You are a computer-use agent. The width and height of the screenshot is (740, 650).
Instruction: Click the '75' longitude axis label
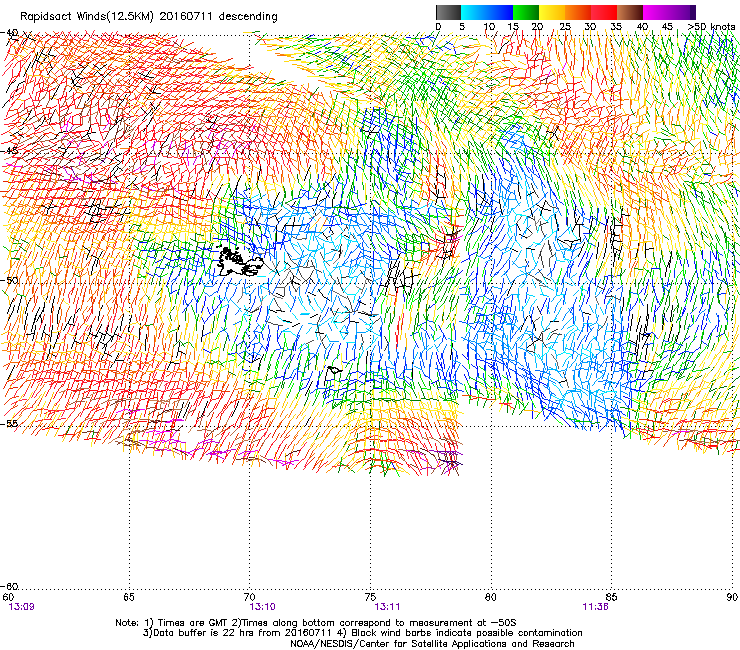[x=370, y=597]
